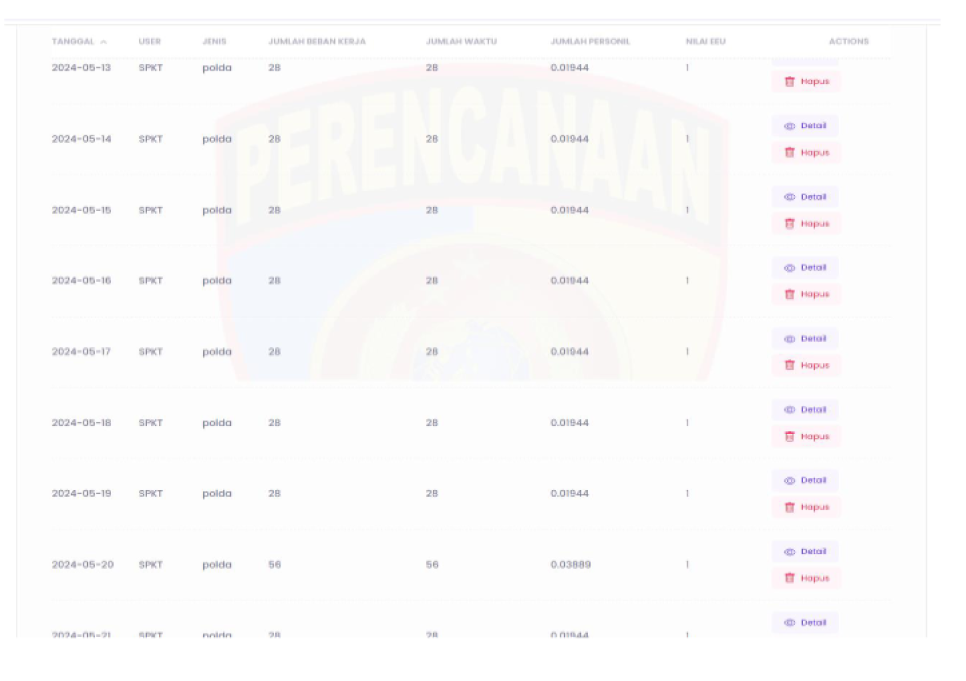966x681 pixels.
Task: Delete the 2024-05-17 entry with Hapus
Action: point(806,366)
